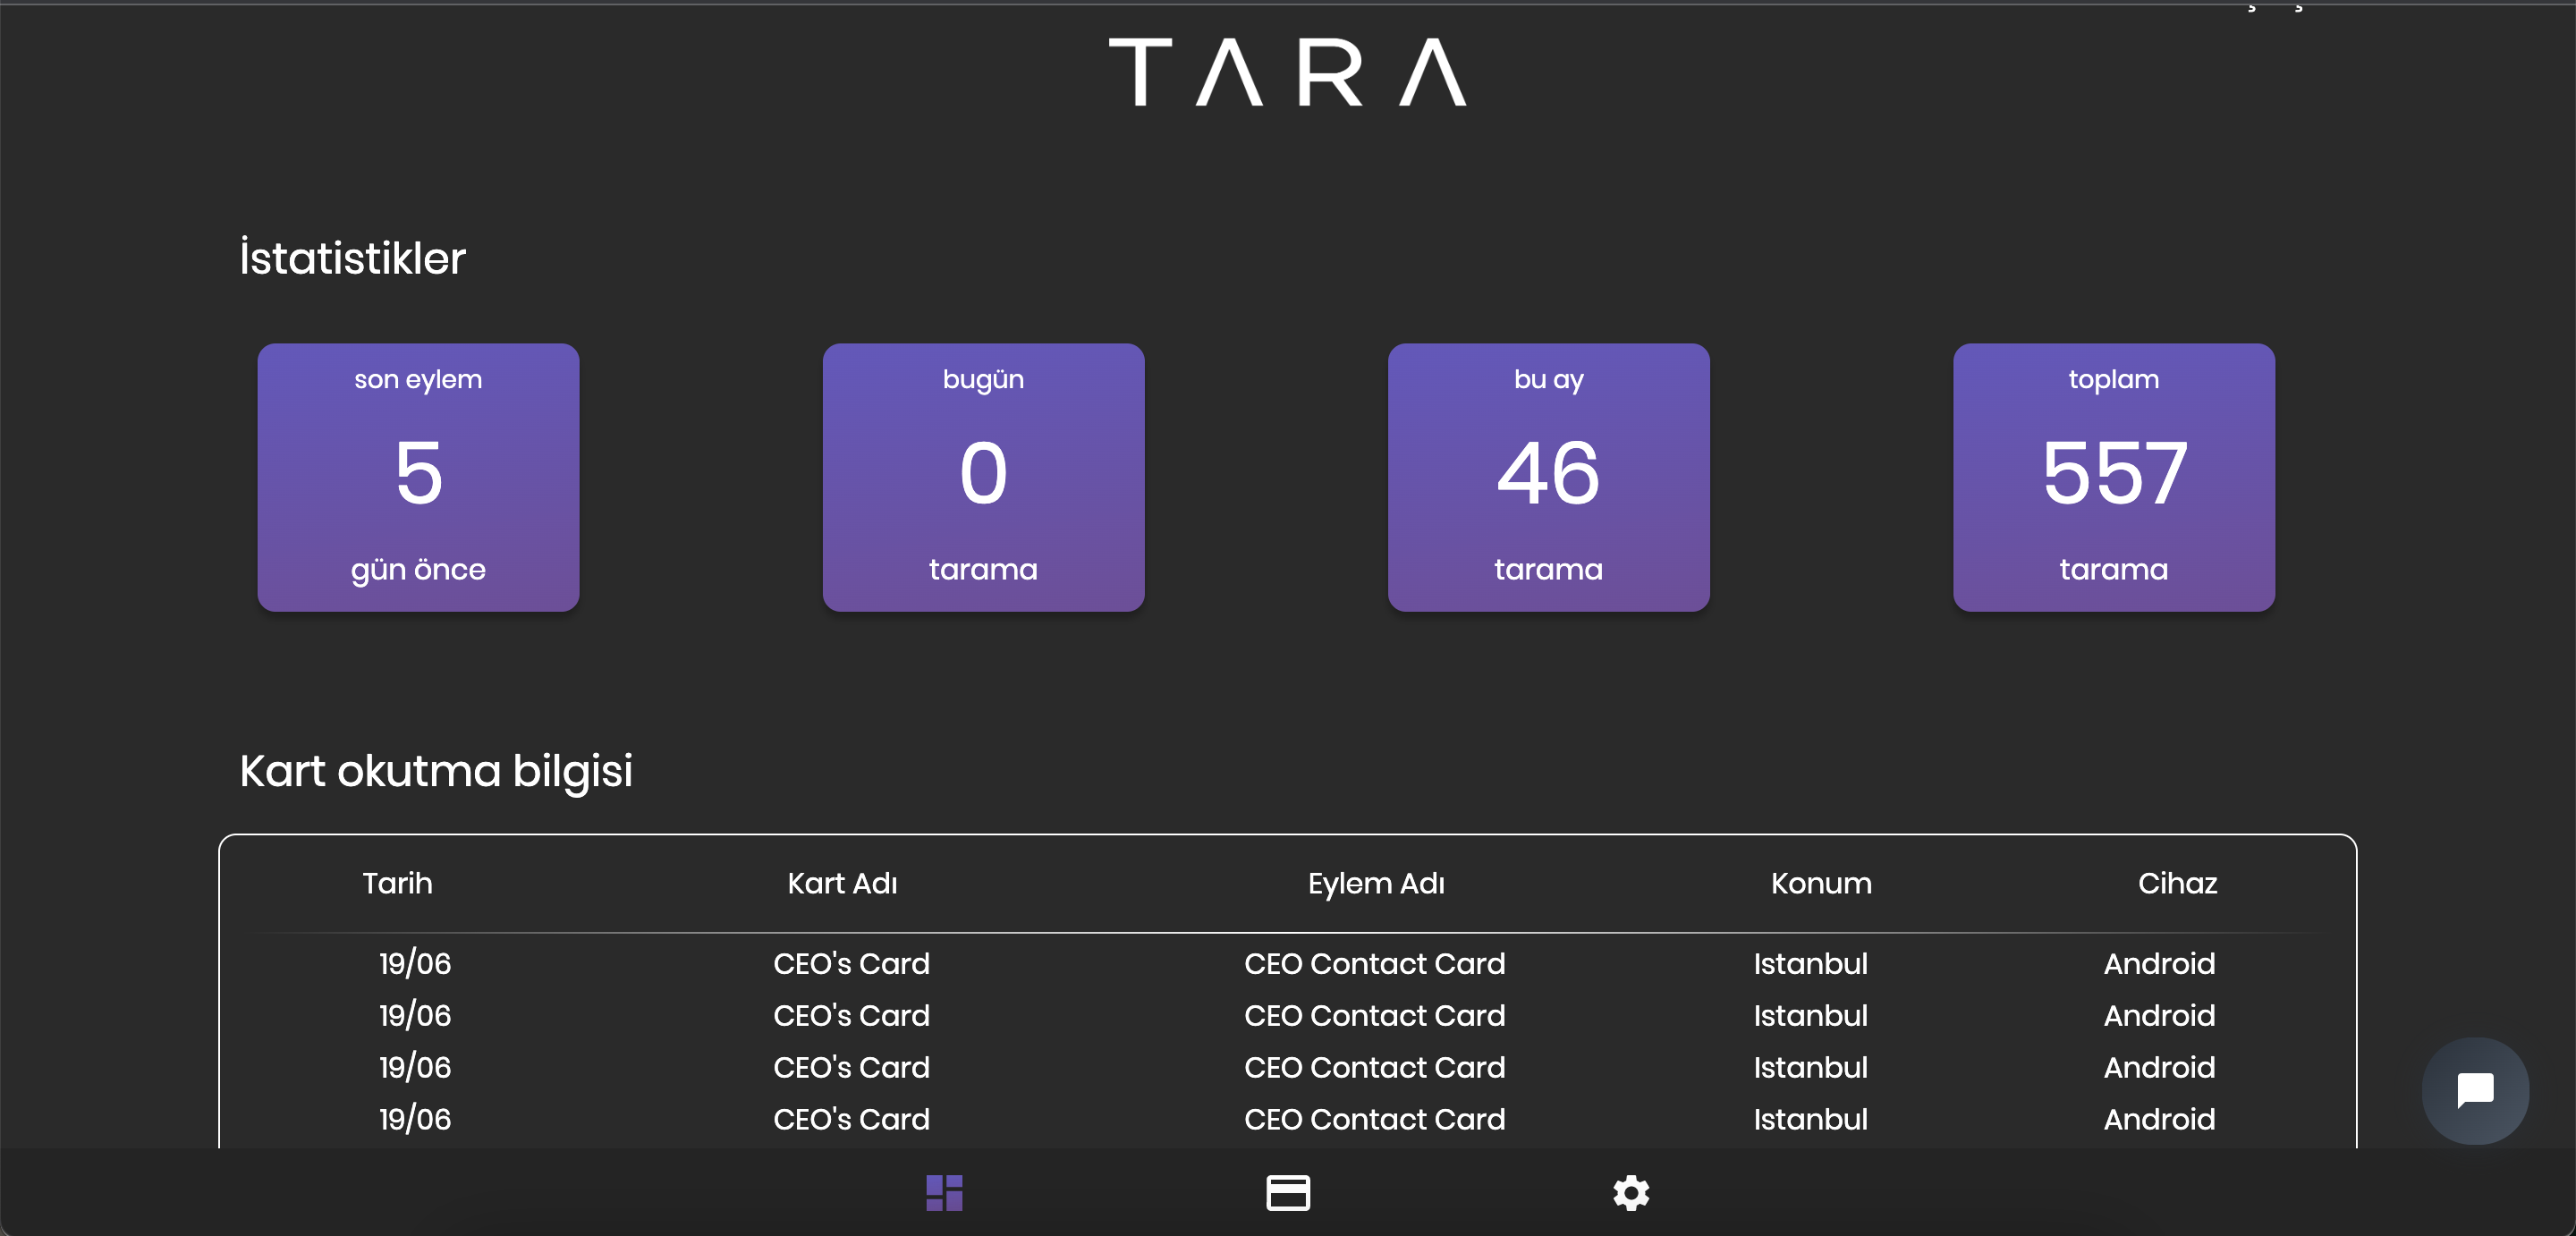Click the TARA logo
The height and width of the screenshot is (1236, 2576).
tap(1287, 72)
